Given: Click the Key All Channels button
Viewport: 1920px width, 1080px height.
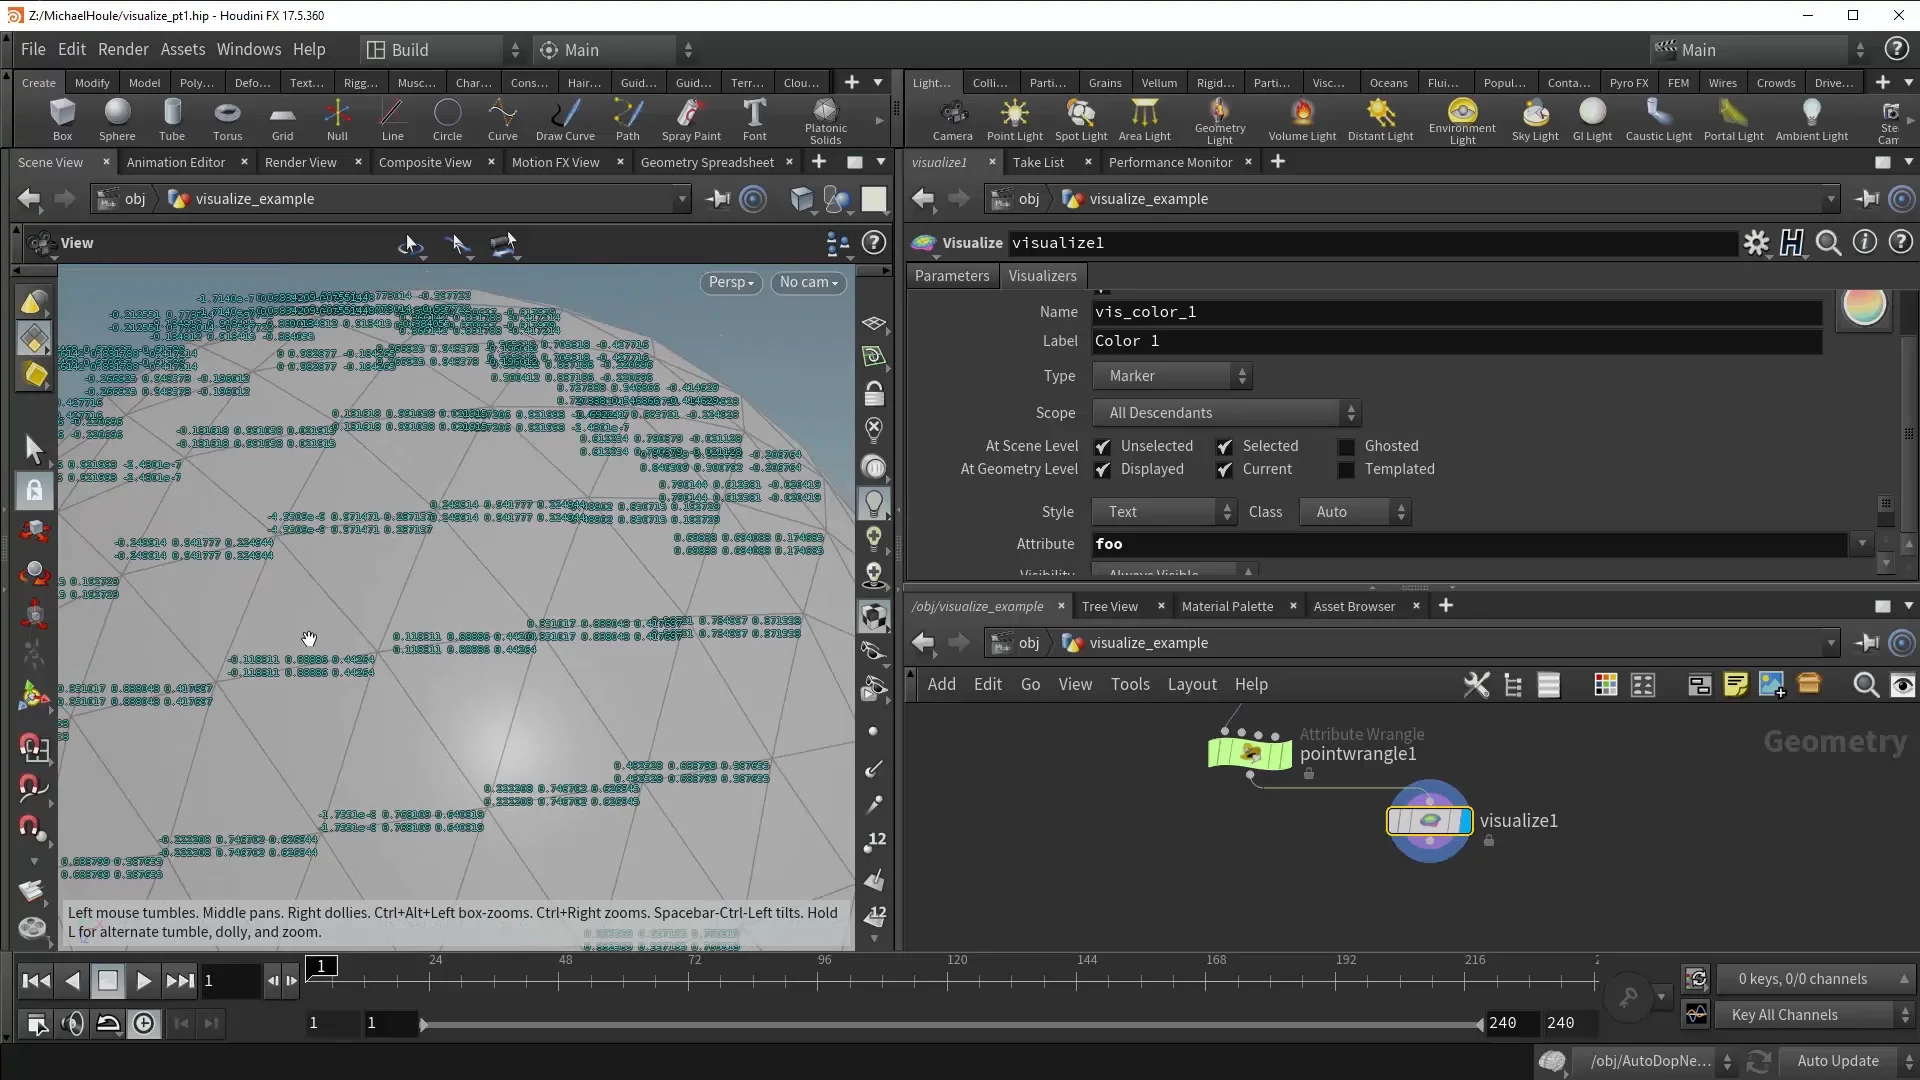Looking at the screenshot, I should pyautogui.click(x=1784, y=1015).
